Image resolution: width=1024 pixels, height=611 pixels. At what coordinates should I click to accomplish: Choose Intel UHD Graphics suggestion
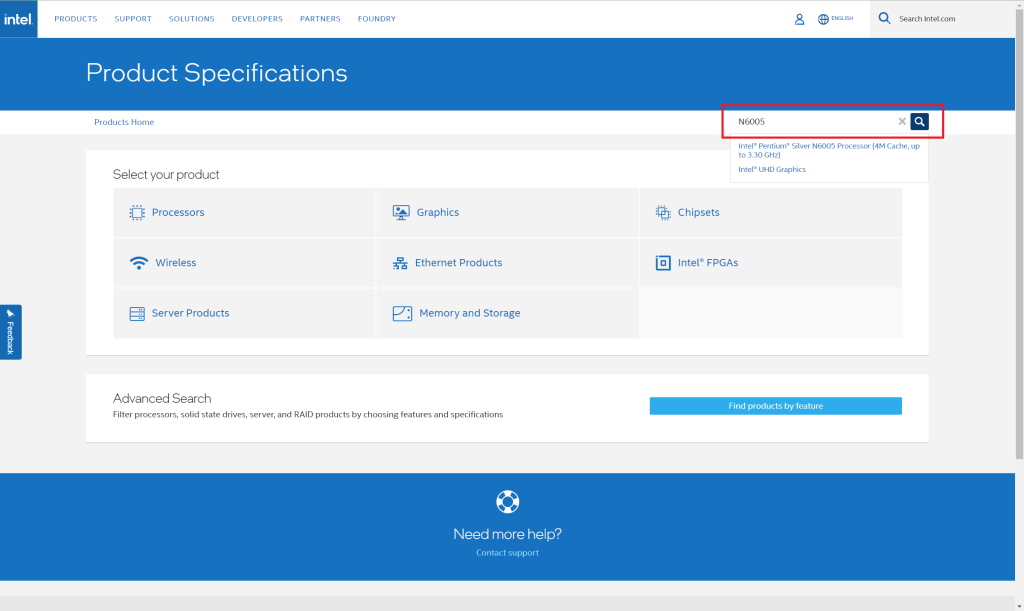[x=772, y=170]
